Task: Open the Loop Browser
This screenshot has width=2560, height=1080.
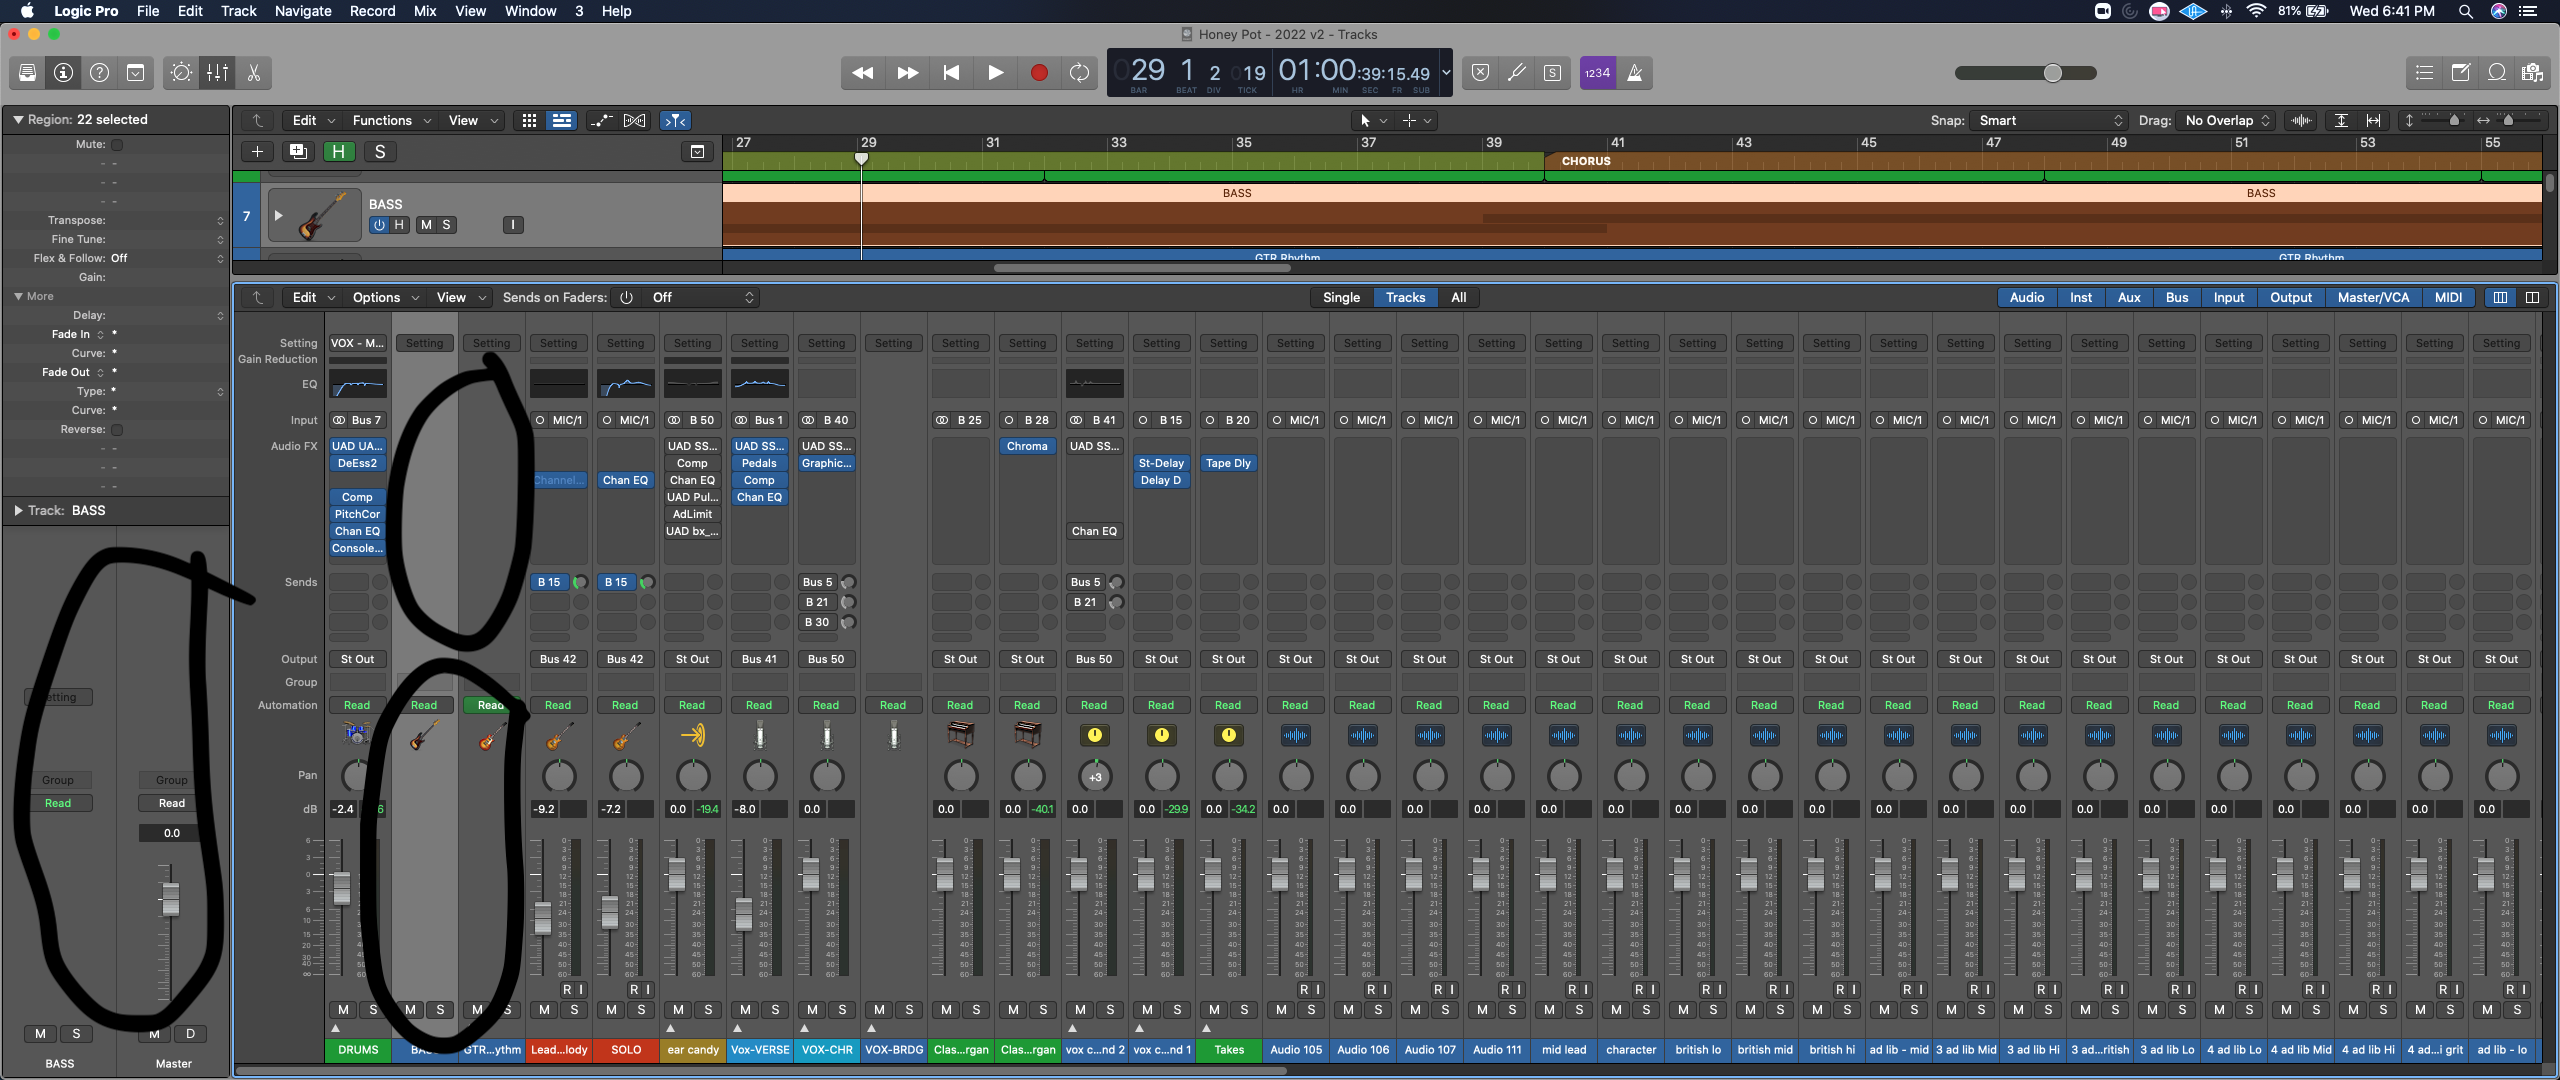Action: pos(2497,73)
